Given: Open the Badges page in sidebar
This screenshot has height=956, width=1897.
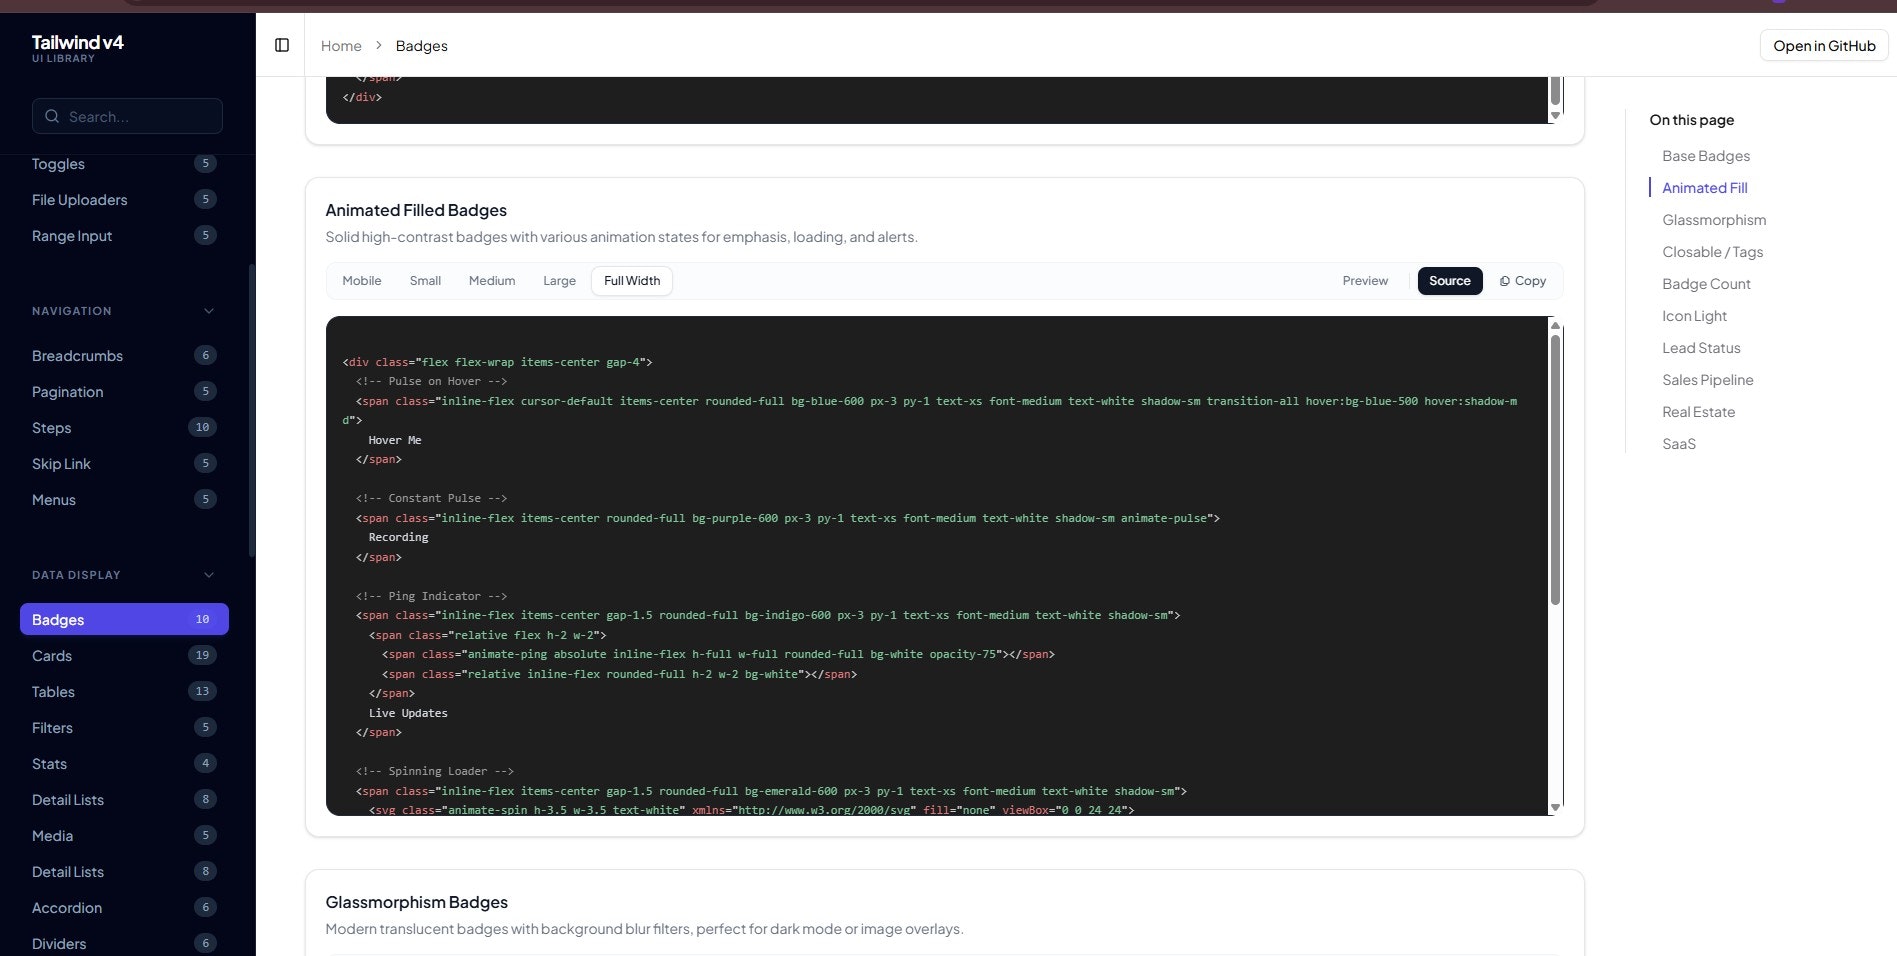Looking at the screenshot, I should [x=57, y=619].
